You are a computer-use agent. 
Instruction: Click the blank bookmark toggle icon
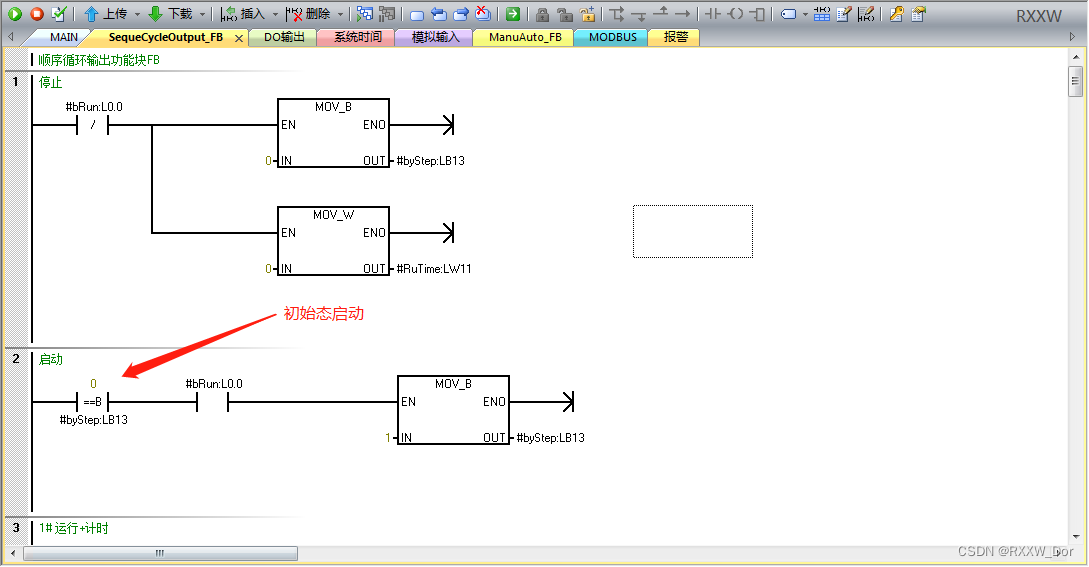(x=417, y=14)
